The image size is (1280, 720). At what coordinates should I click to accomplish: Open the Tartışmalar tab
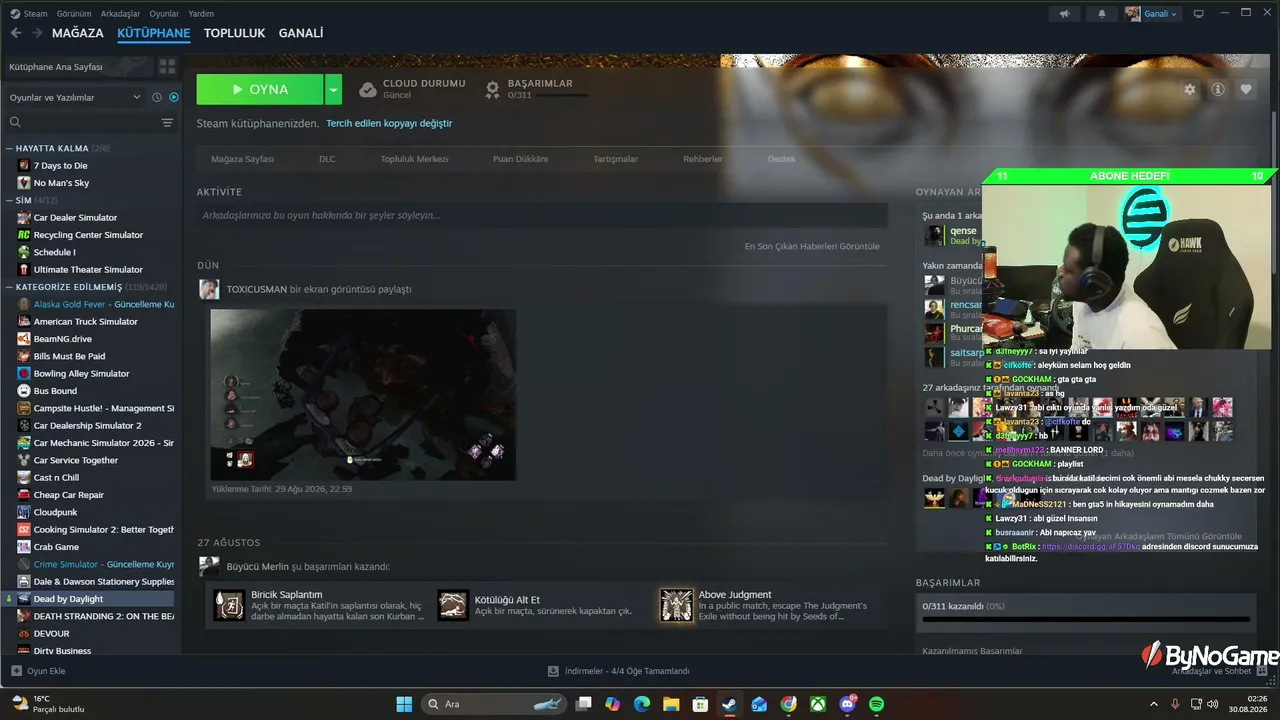click(615, 159)
